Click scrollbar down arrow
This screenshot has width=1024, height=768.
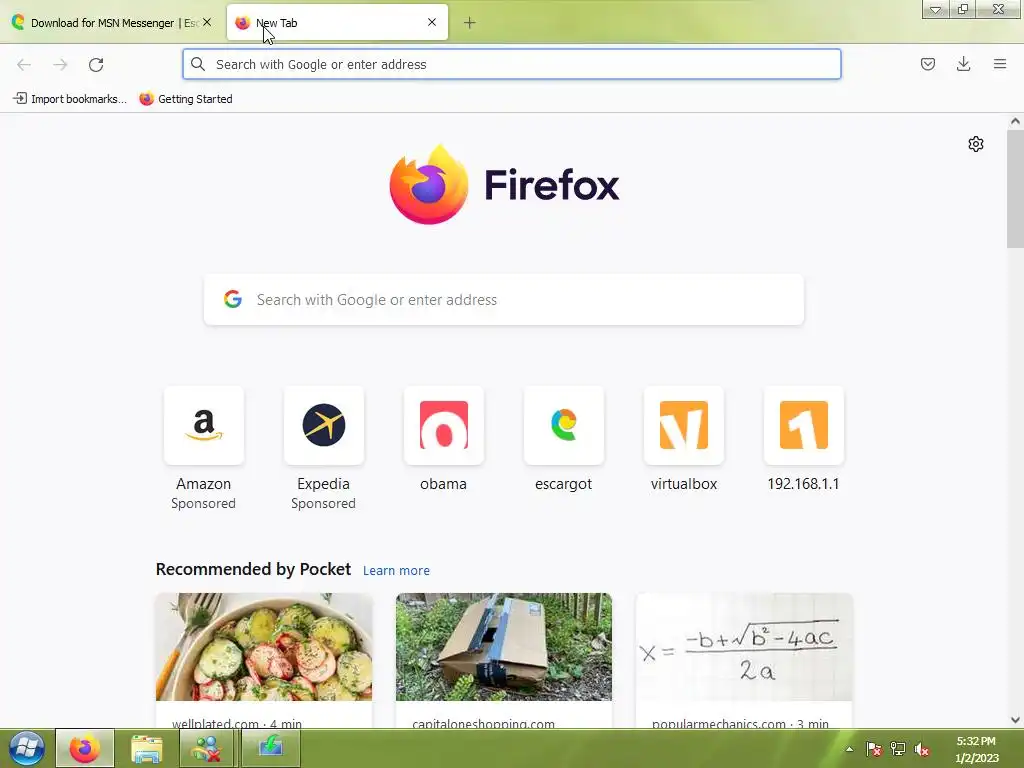[1015, 720]
